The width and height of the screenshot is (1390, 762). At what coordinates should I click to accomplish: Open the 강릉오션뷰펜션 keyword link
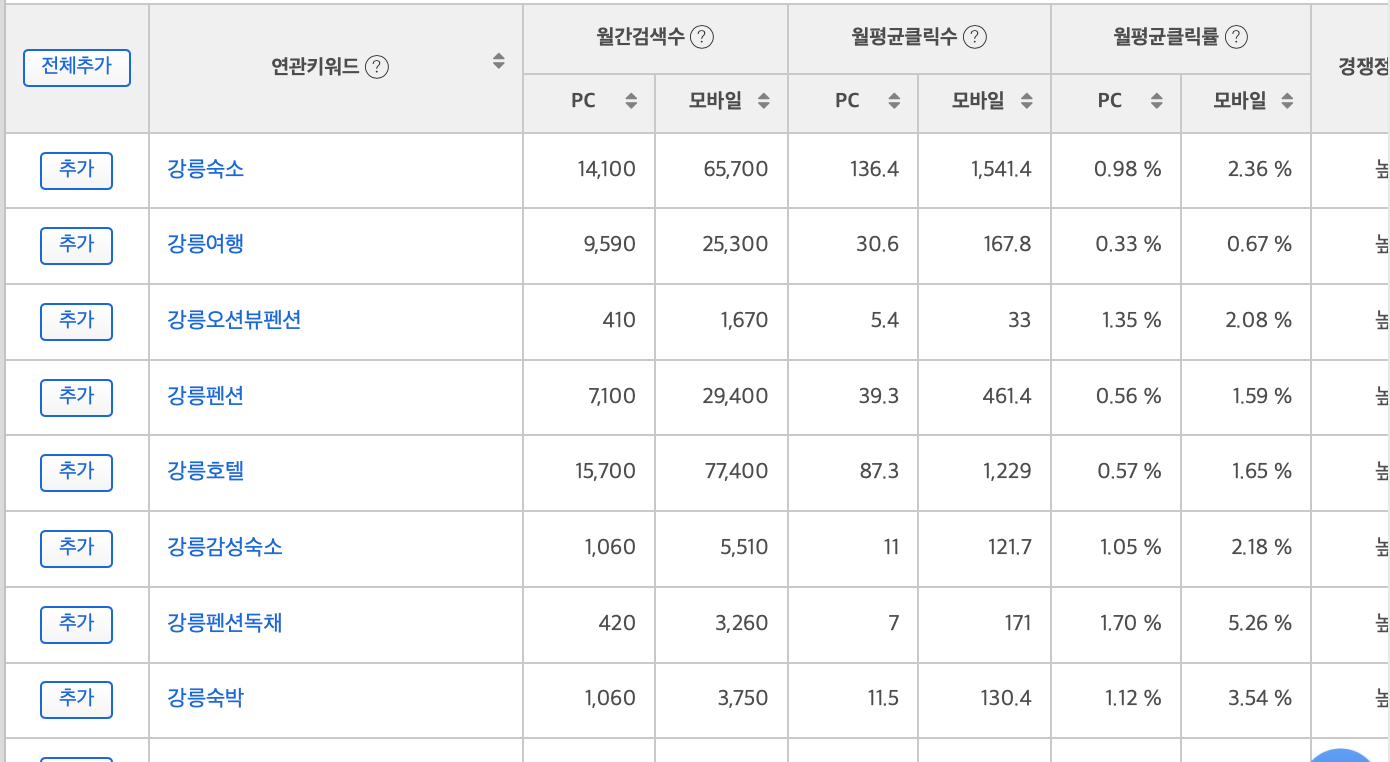pos(234,320)
